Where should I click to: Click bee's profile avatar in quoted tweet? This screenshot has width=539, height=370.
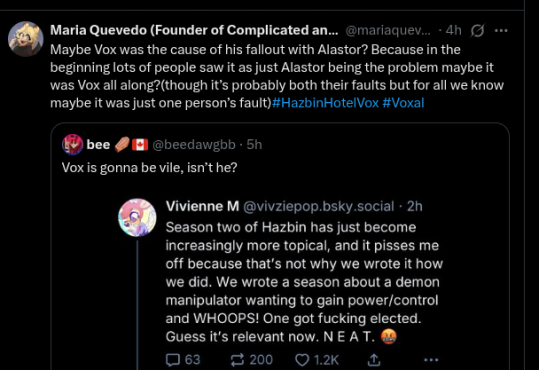pyautogui.click(x=73, y=144)
